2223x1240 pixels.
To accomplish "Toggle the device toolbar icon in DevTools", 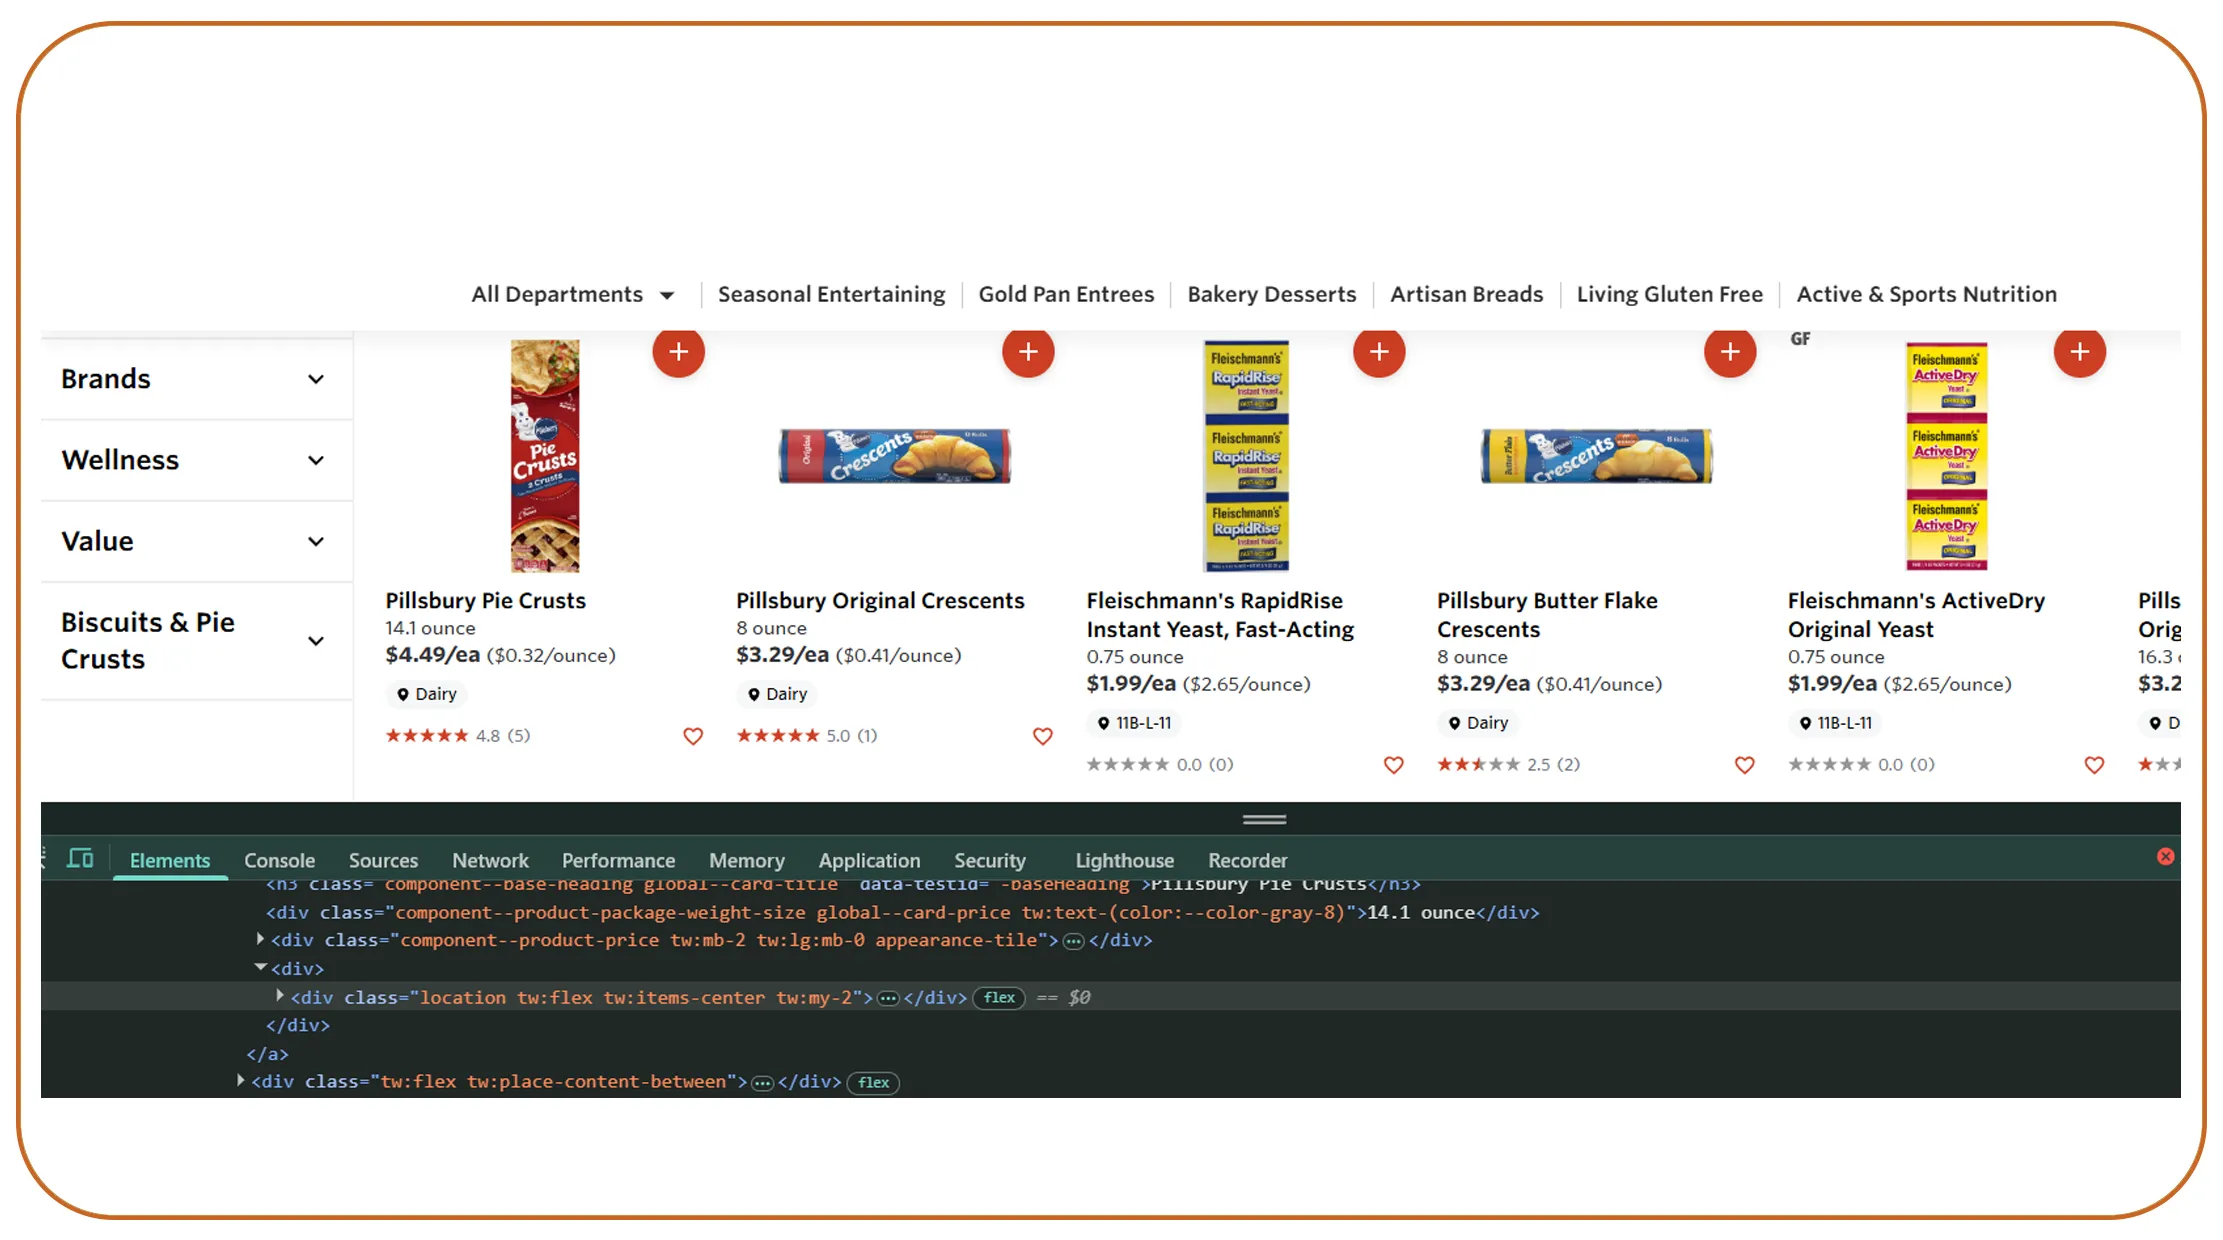I will point(80,859).
